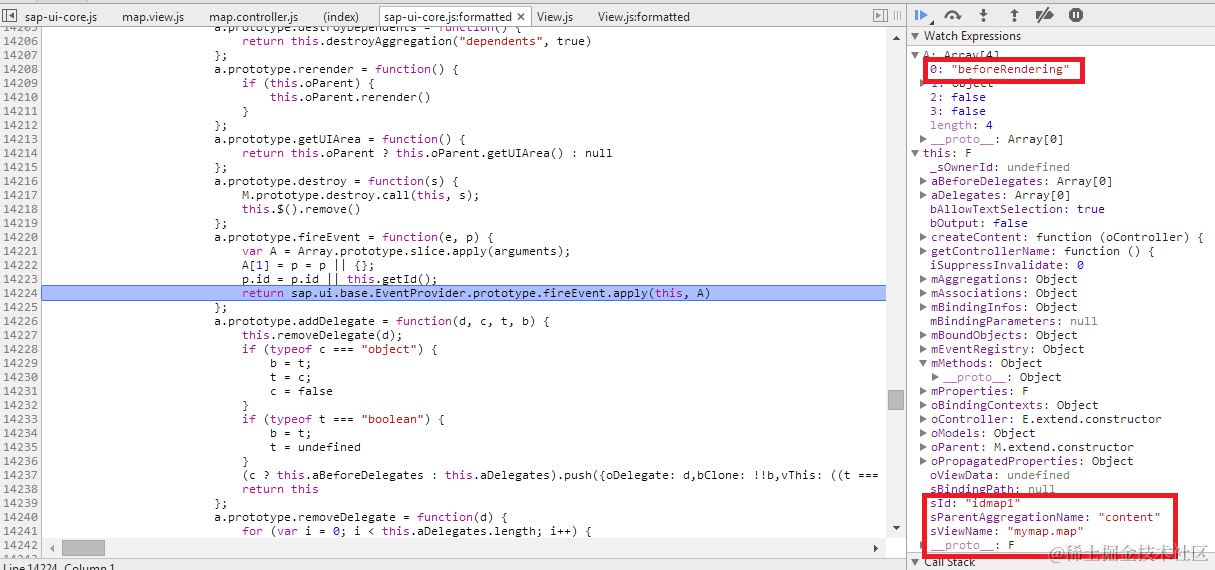1215x570 pixels.
Task: Open the View.js tab
Action: coord(555,17)
